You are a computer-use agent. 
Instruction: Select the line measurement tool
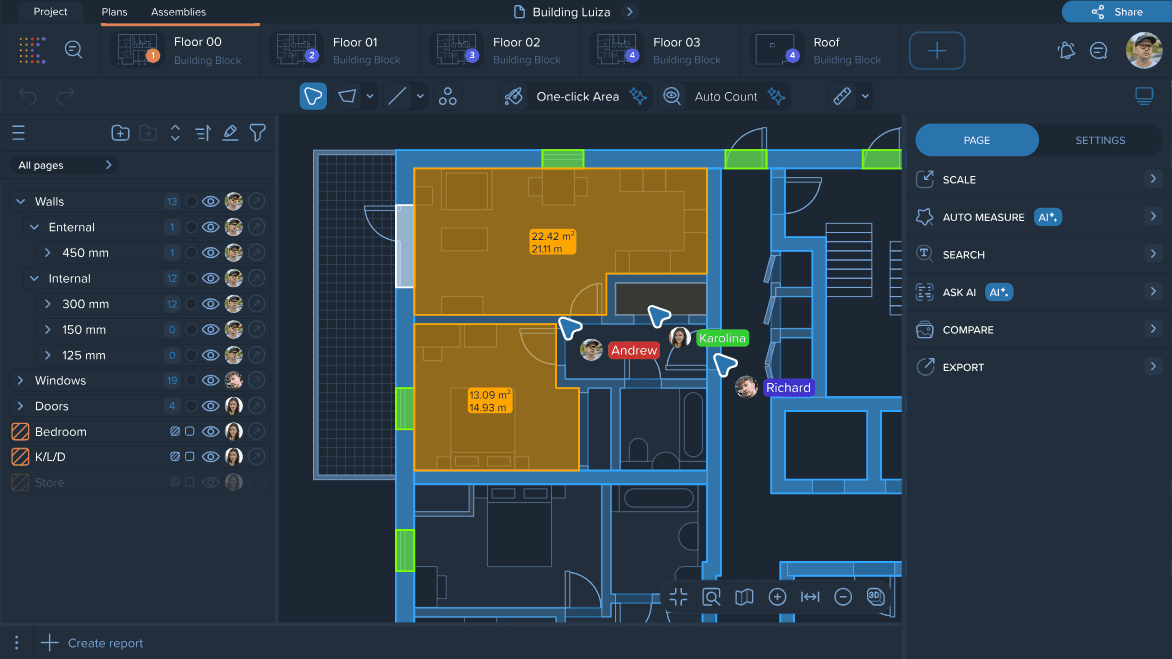coord(397,96)
